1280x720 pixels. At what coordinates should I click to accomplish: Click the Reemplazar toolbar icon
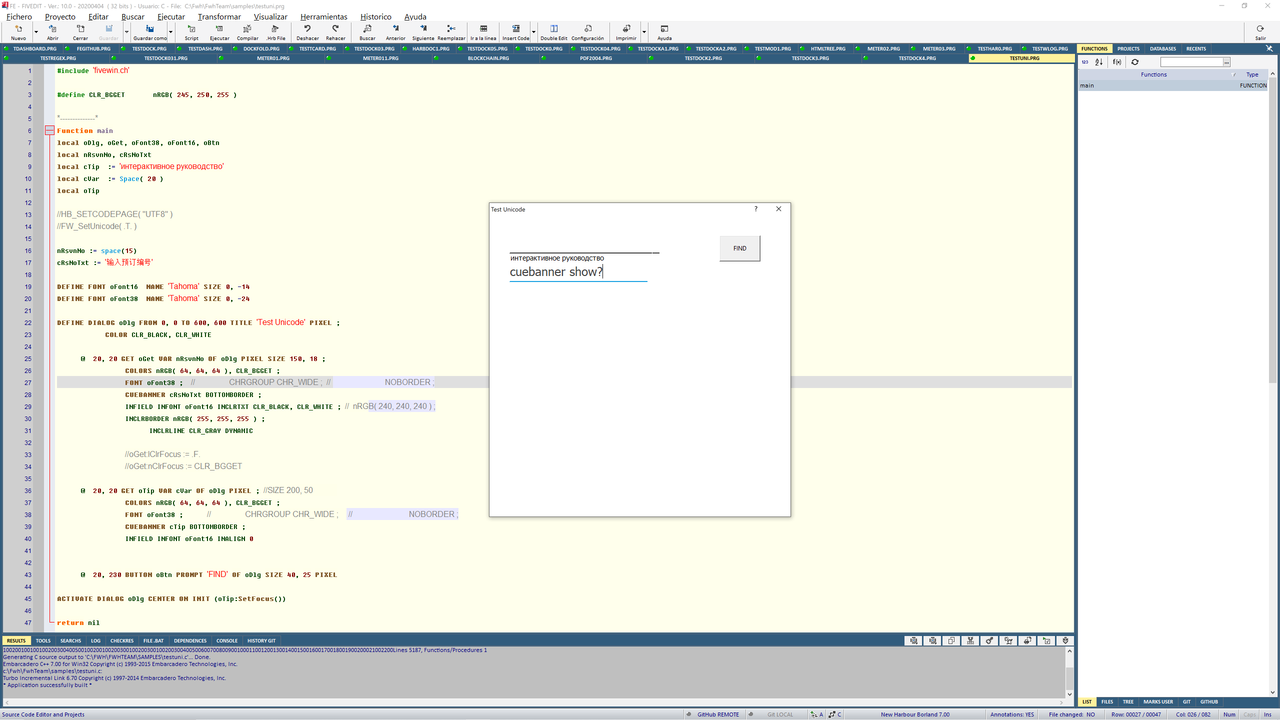point(452,31)
